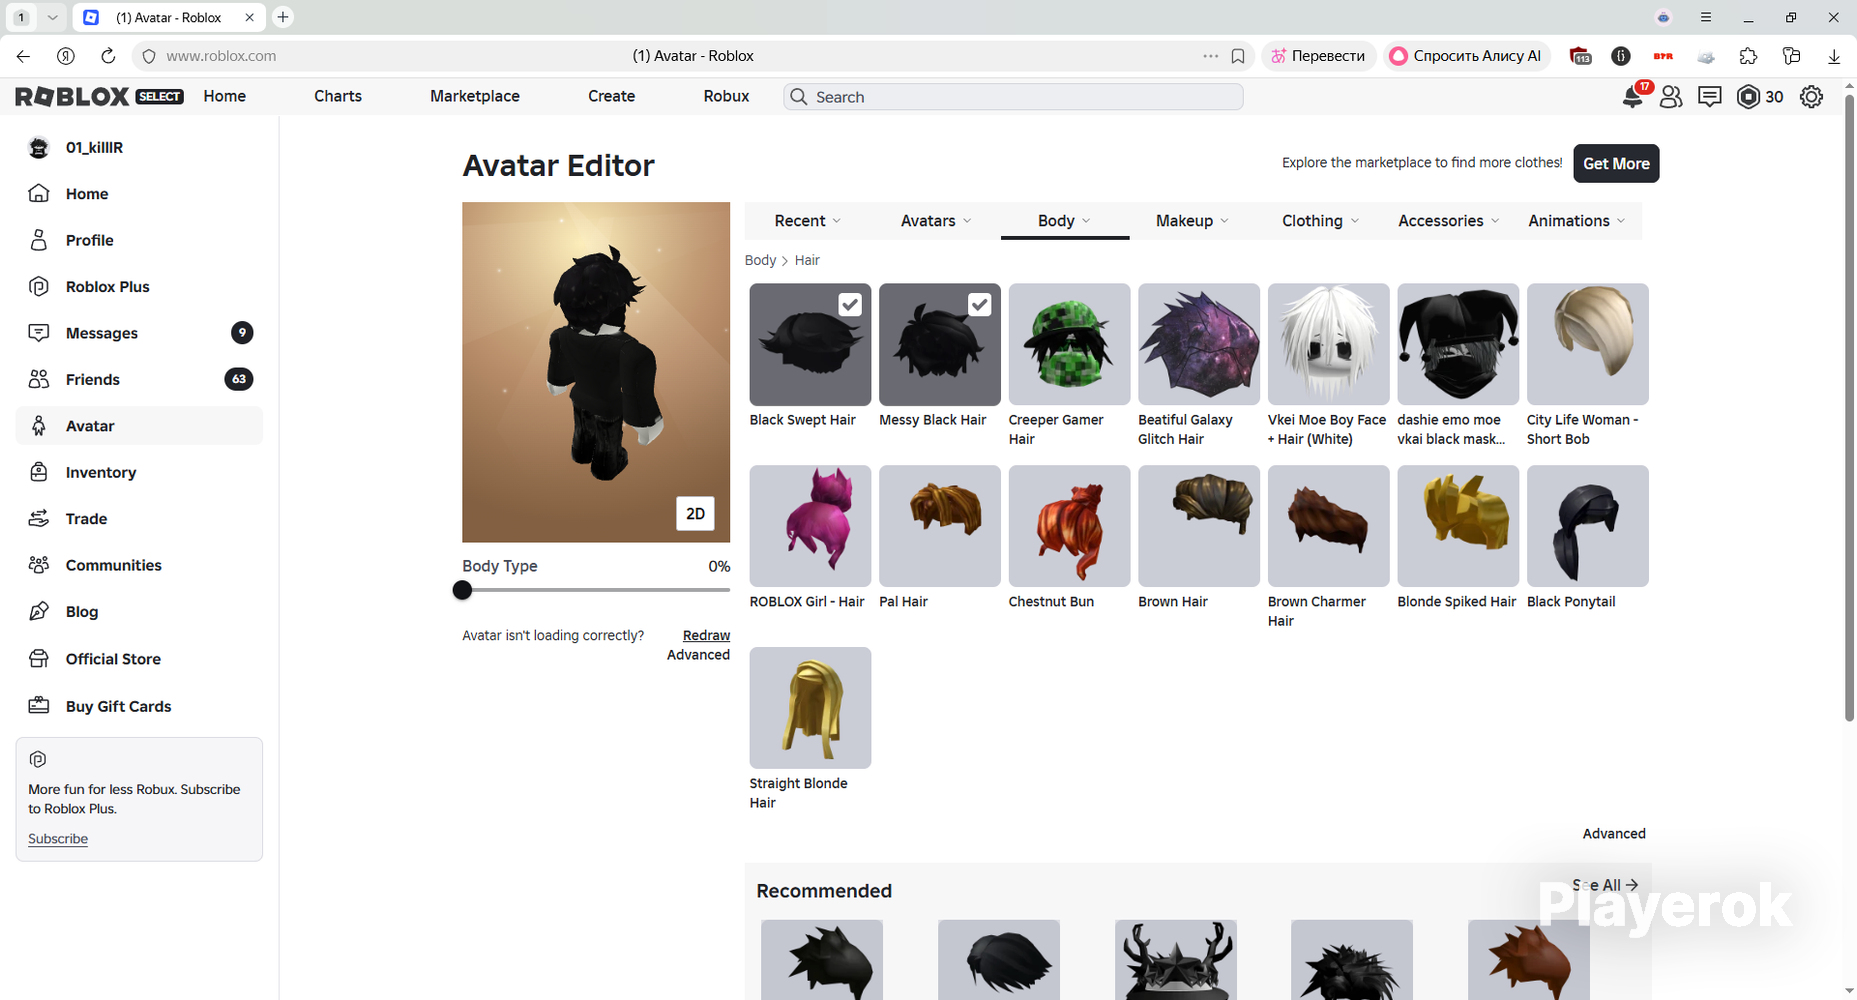Click the Buy Gift Cards icon in sidebar
The image size is (1857, 1000).
coord(39,706)
